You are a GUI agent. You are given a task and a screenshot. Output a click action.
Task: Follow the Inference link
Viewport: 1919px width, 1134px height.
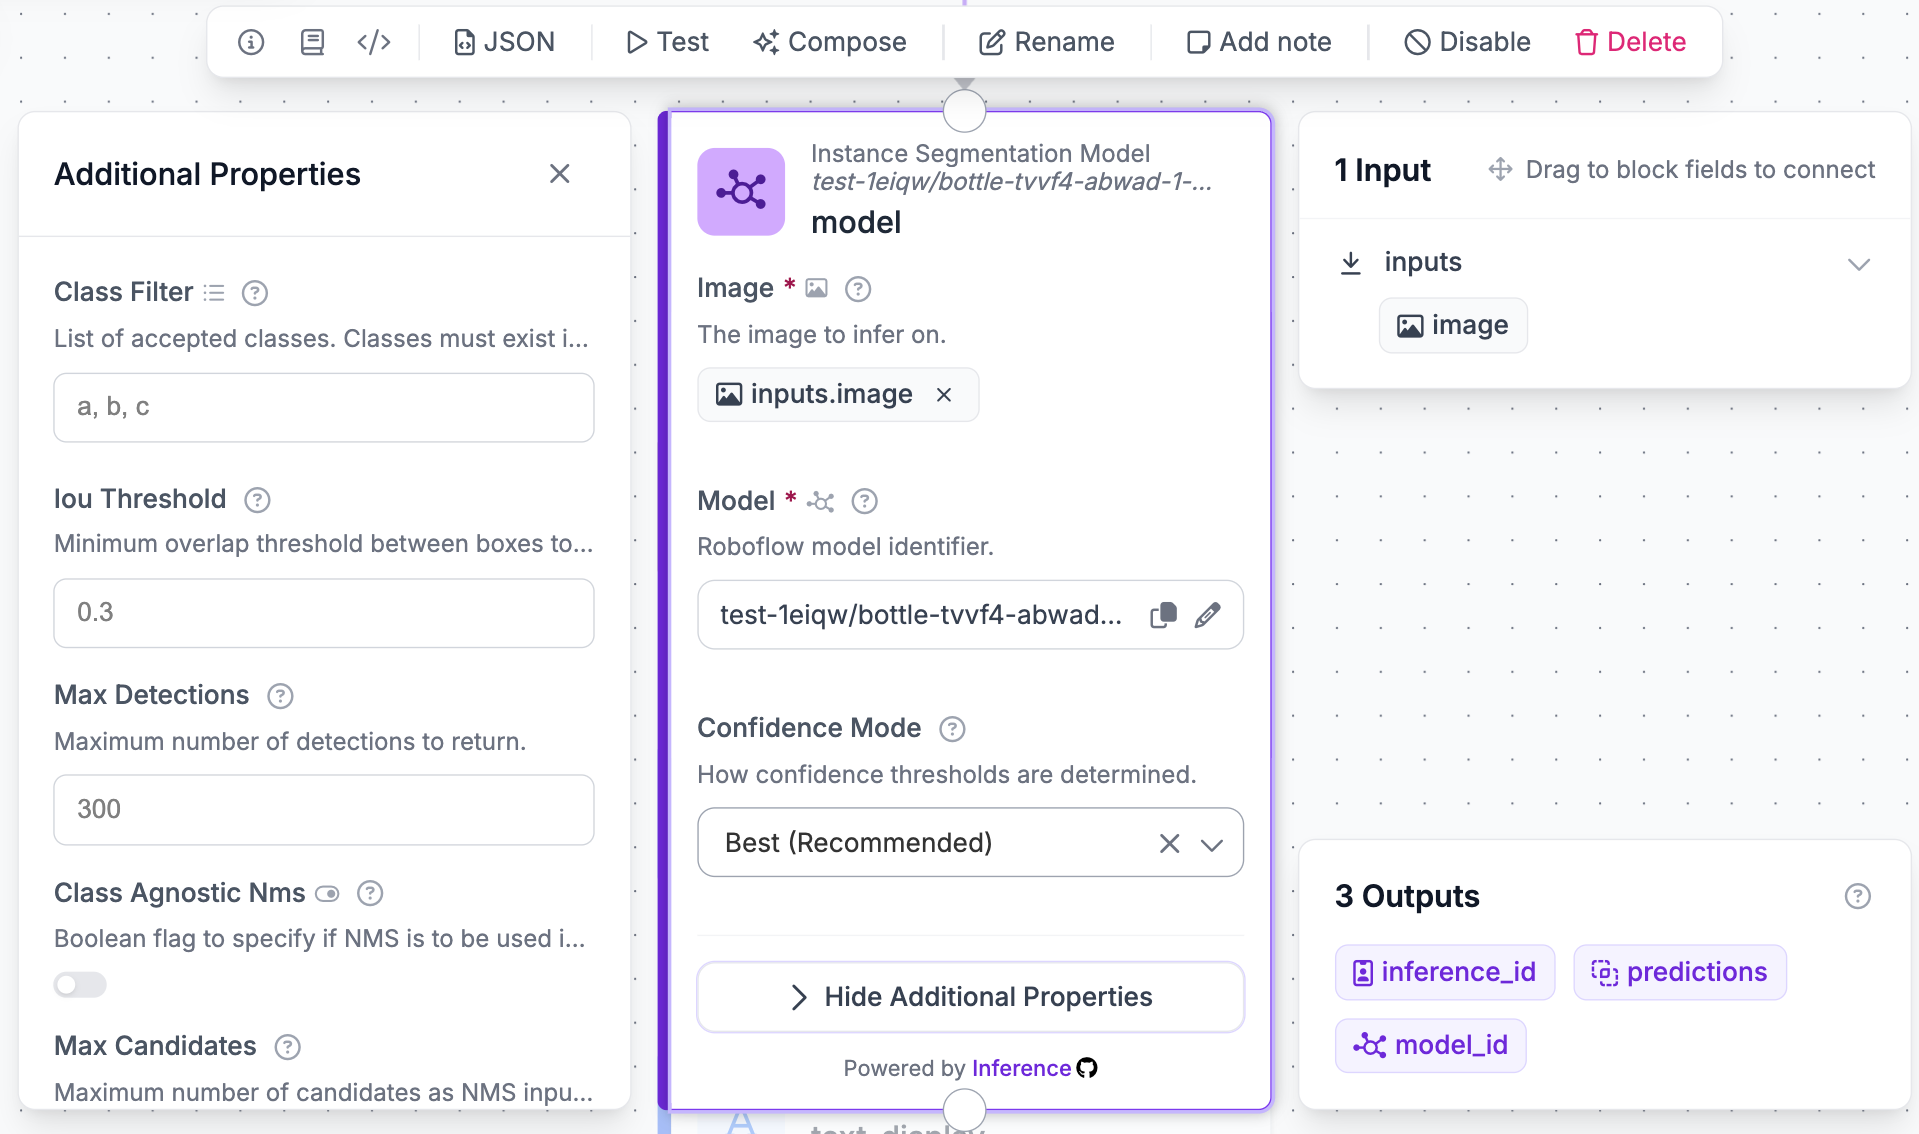(1021, 1068)
